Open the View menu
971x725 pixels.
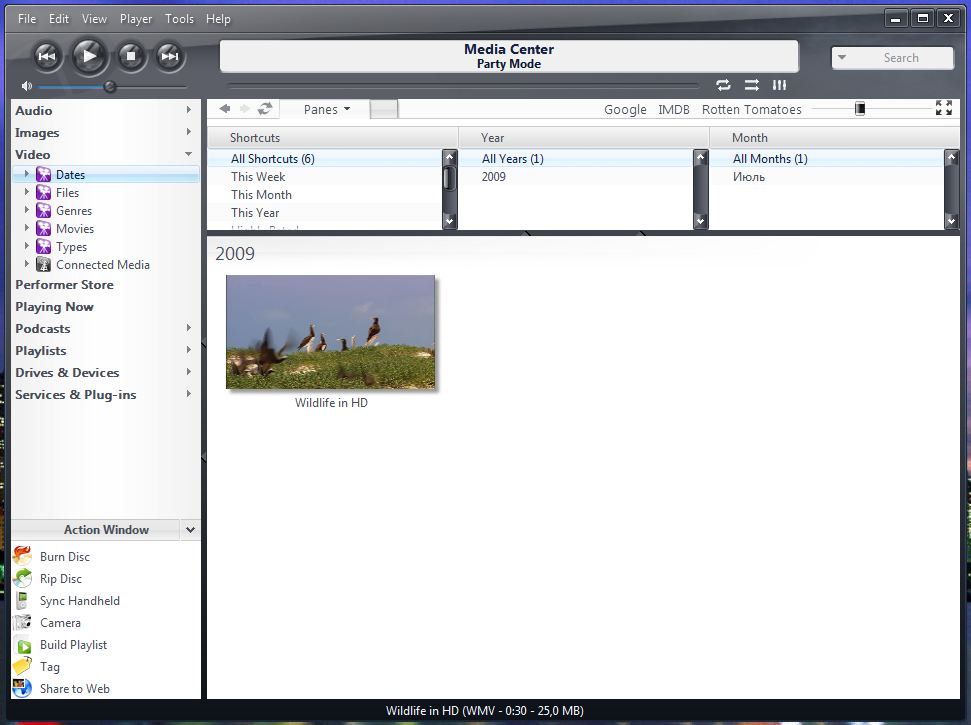[94, 19]
